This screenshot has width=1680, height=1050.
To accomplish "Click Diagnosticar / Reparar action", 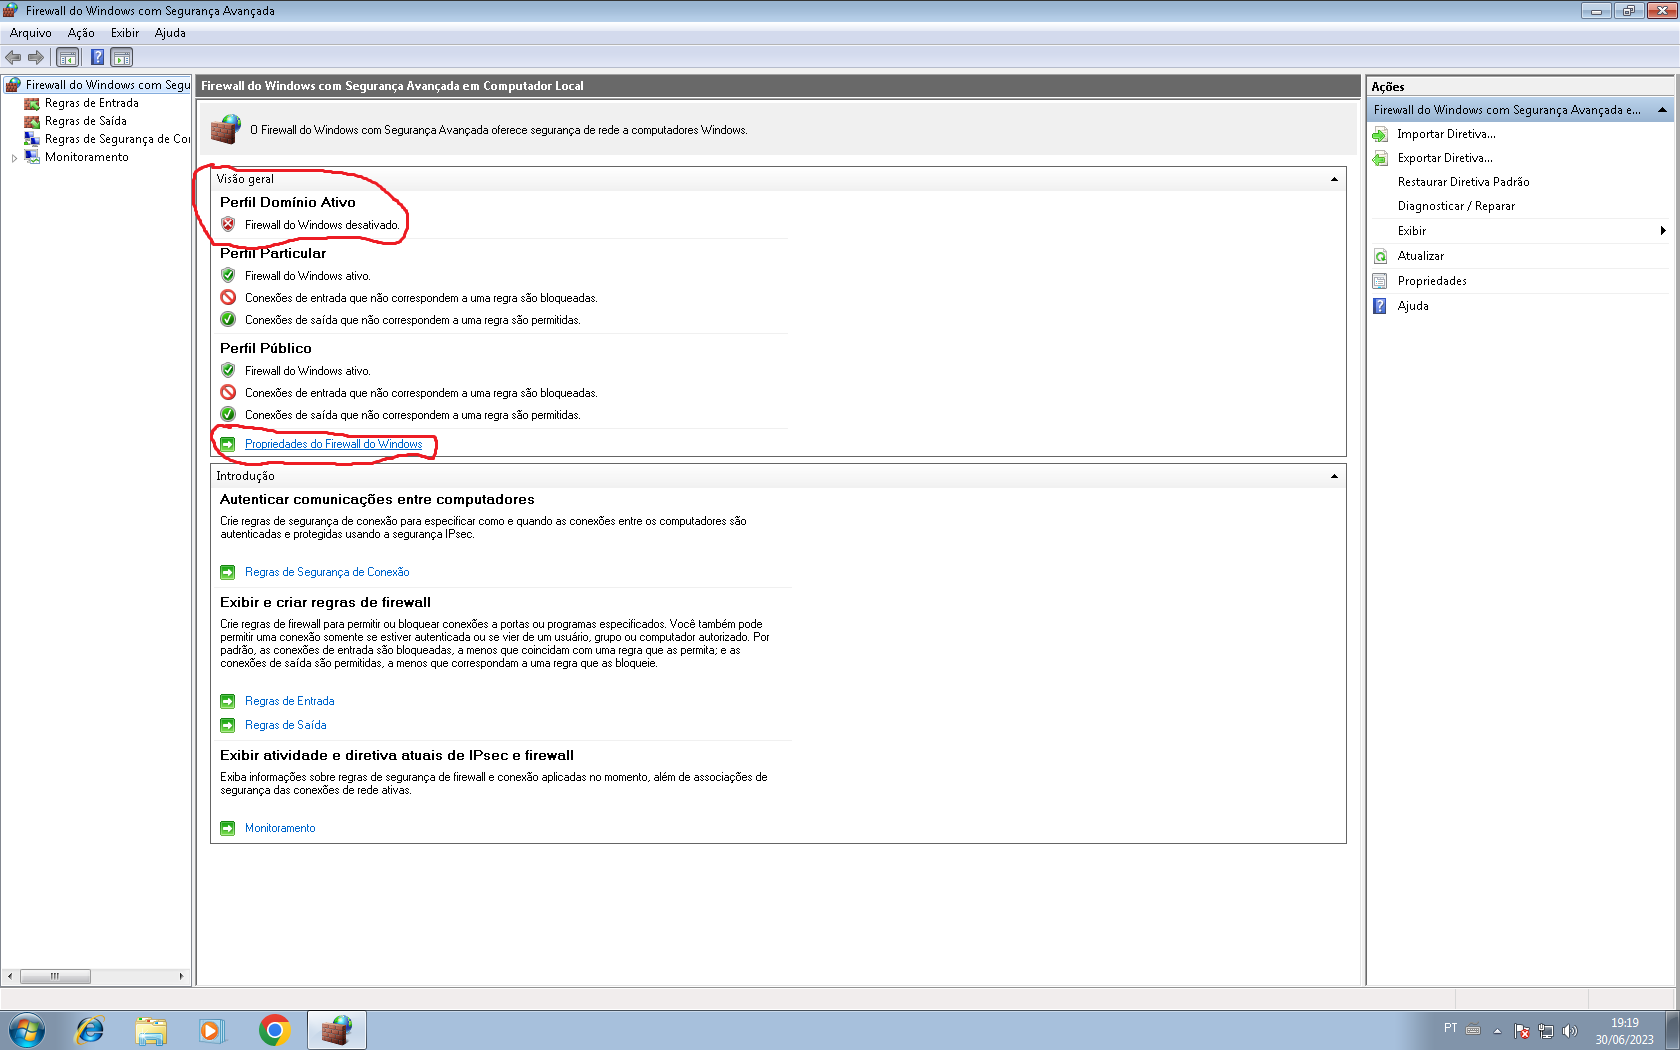I will (1456, 206).
